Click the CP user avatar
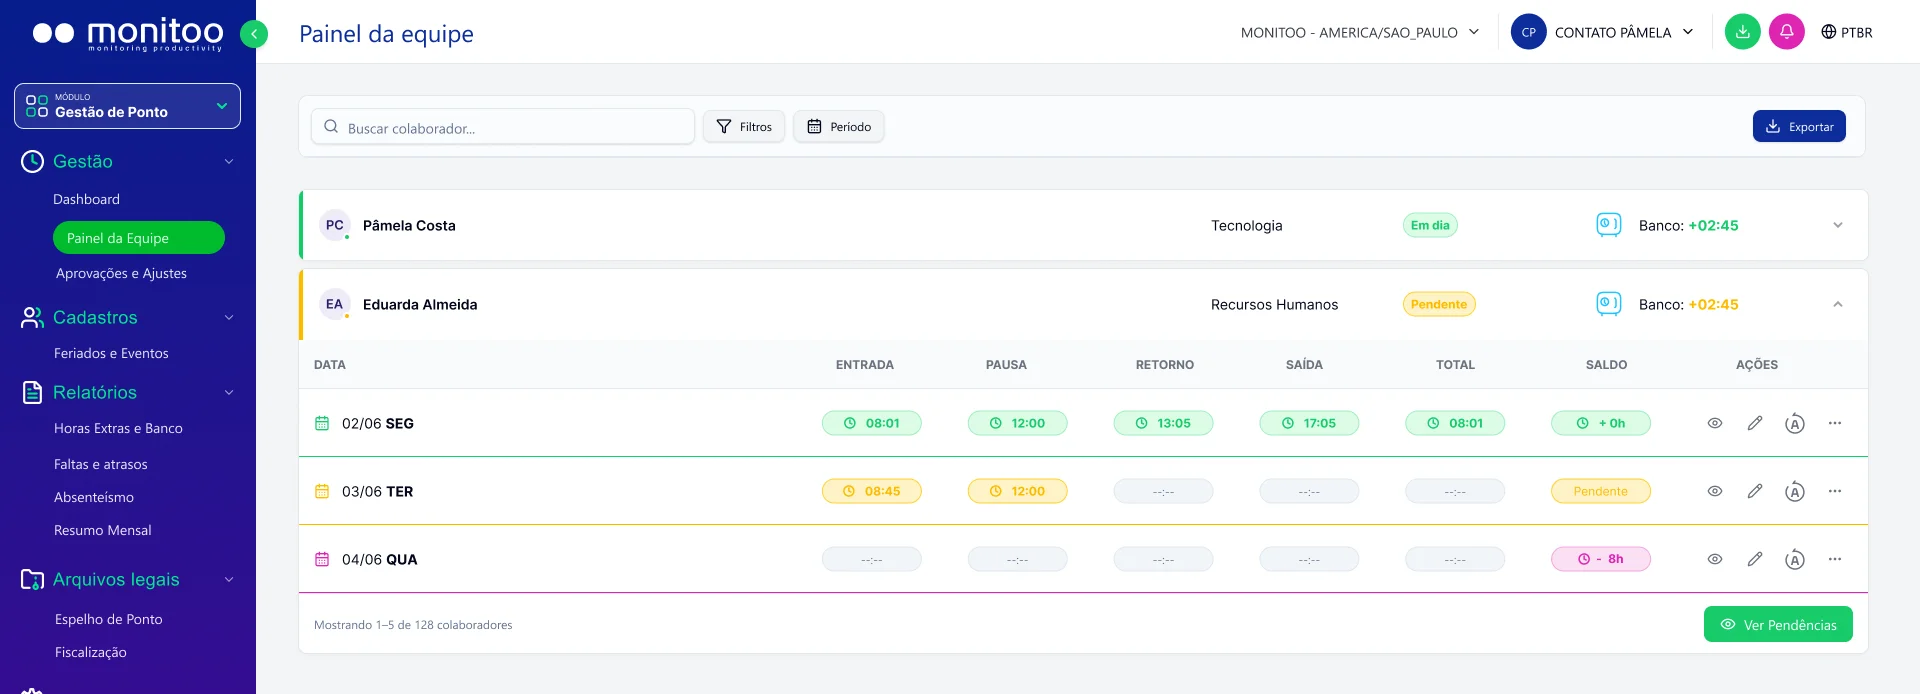Image resolution: width=1920 pixels, height=694 pixels. coord(1528,32)
